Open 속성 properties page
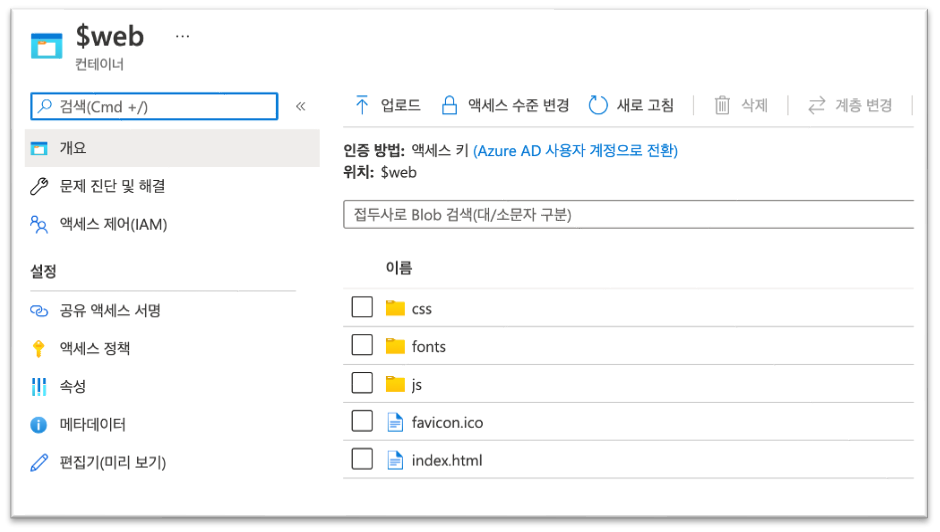 (73, 386)
